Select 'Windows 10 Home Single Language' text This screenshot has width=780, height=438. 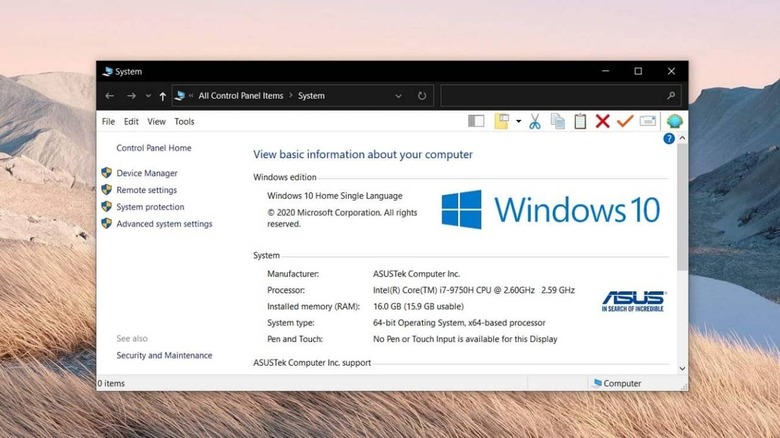[x=335, y=196]
